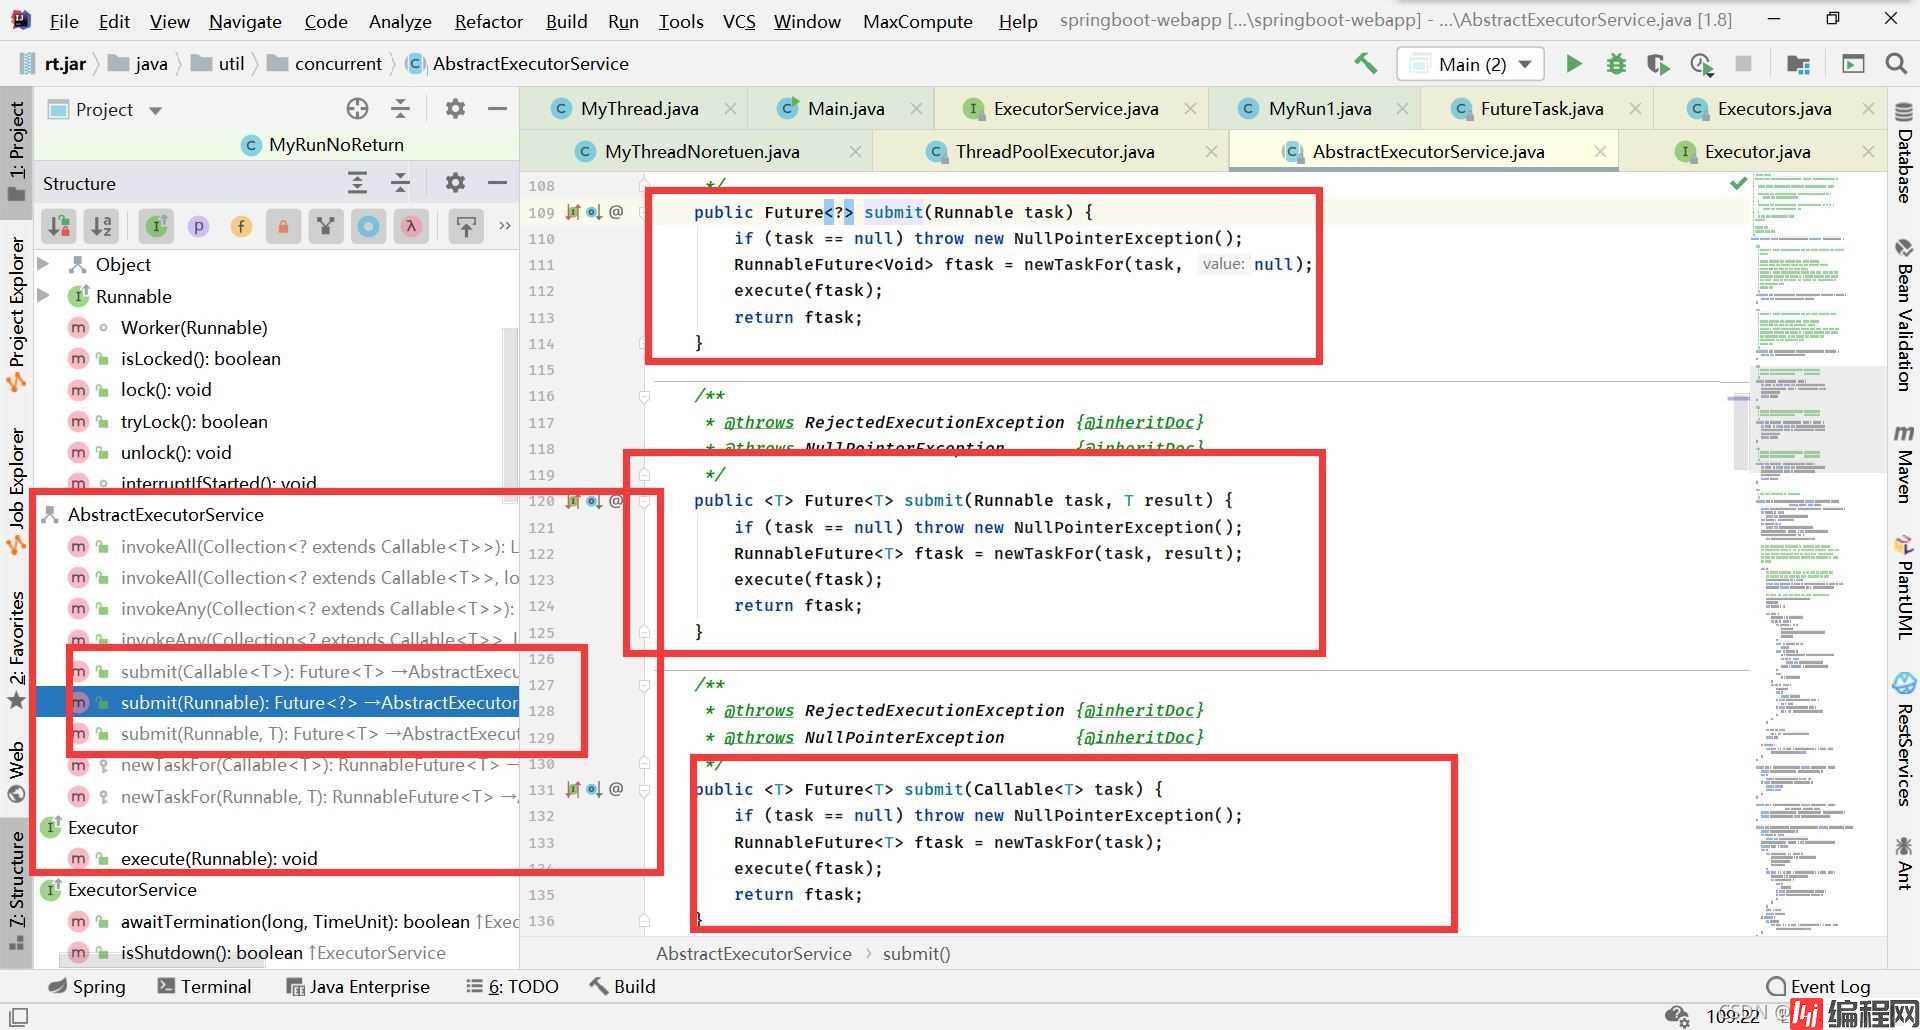This screenshot has width=1920, height=1030.
Task: Open the Project view dropdown
Action: (x=155, y=110)
